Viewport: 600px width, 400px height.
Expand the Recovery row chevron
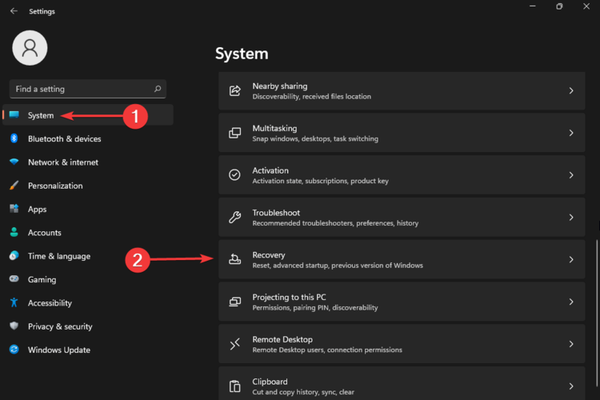(x=571, y=260)
